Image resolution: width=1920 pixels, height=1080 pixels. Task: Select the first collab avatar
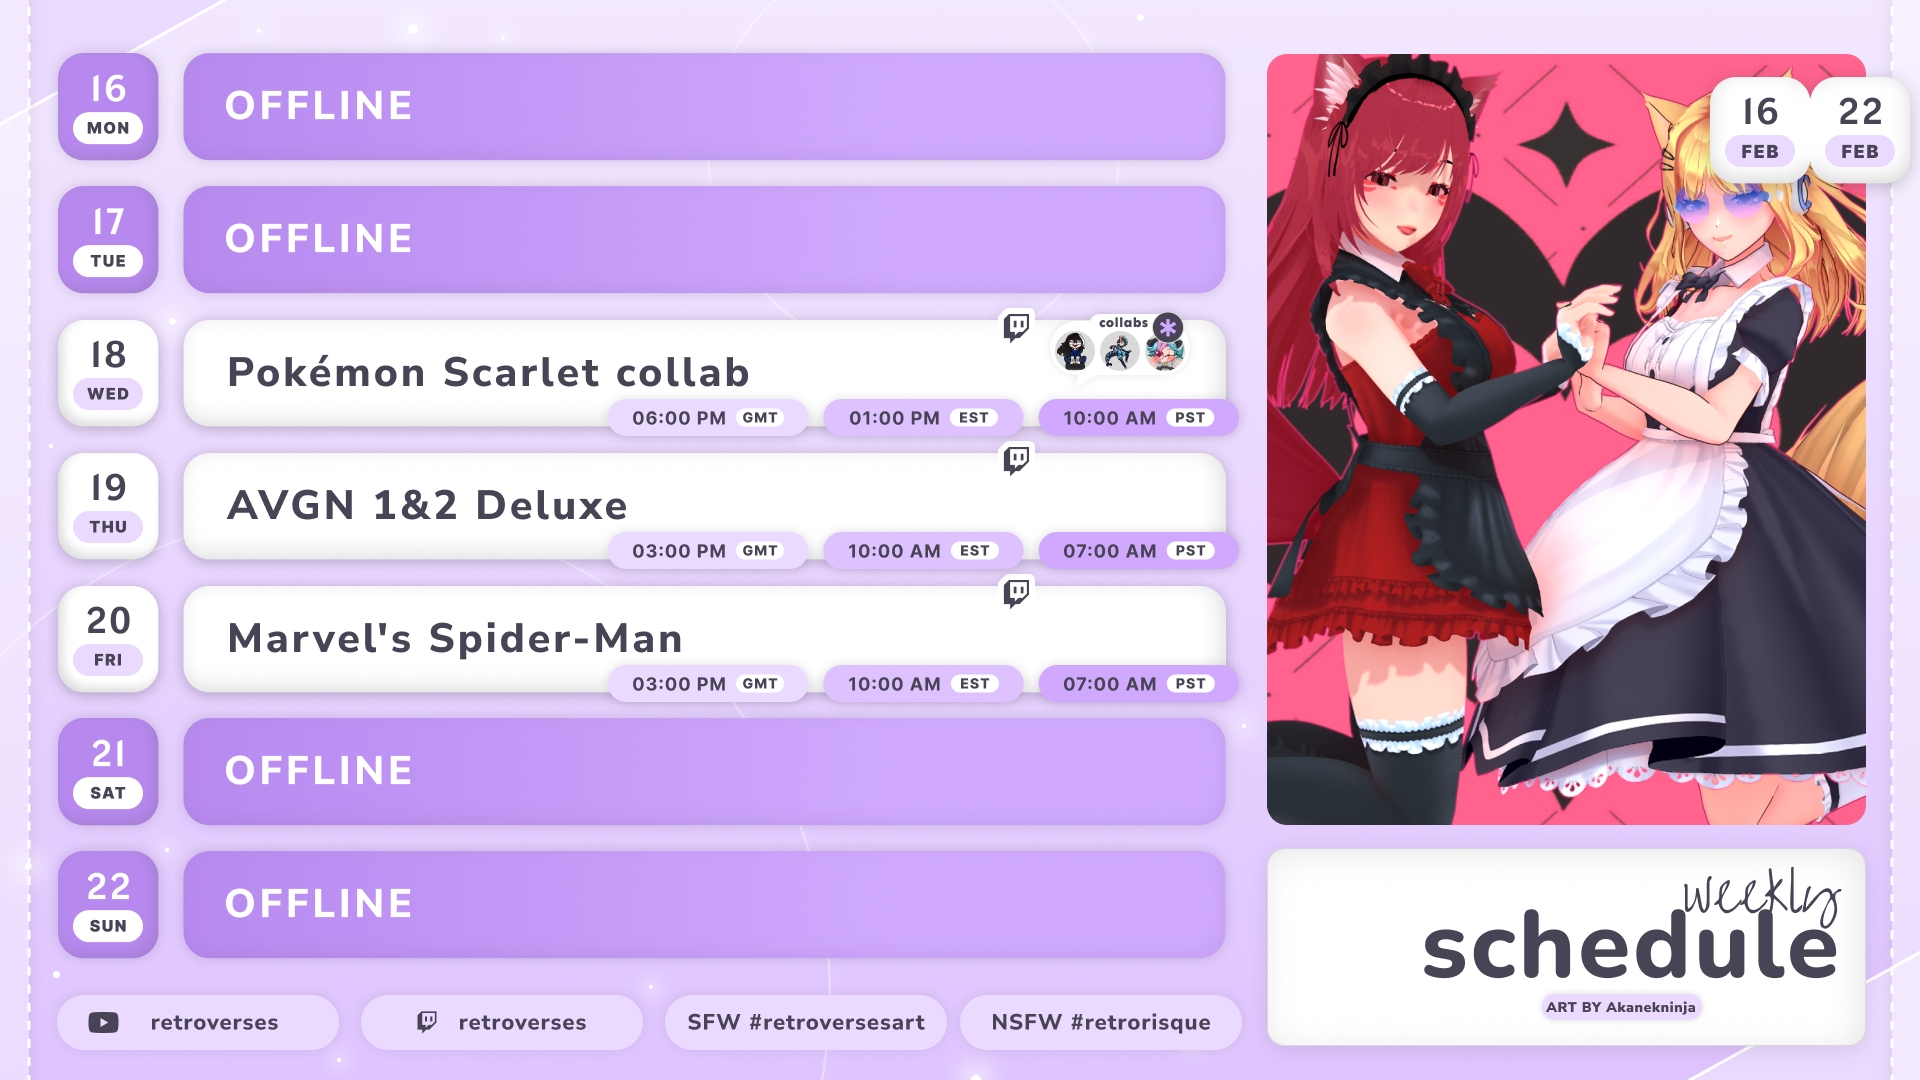(1074, 351)
